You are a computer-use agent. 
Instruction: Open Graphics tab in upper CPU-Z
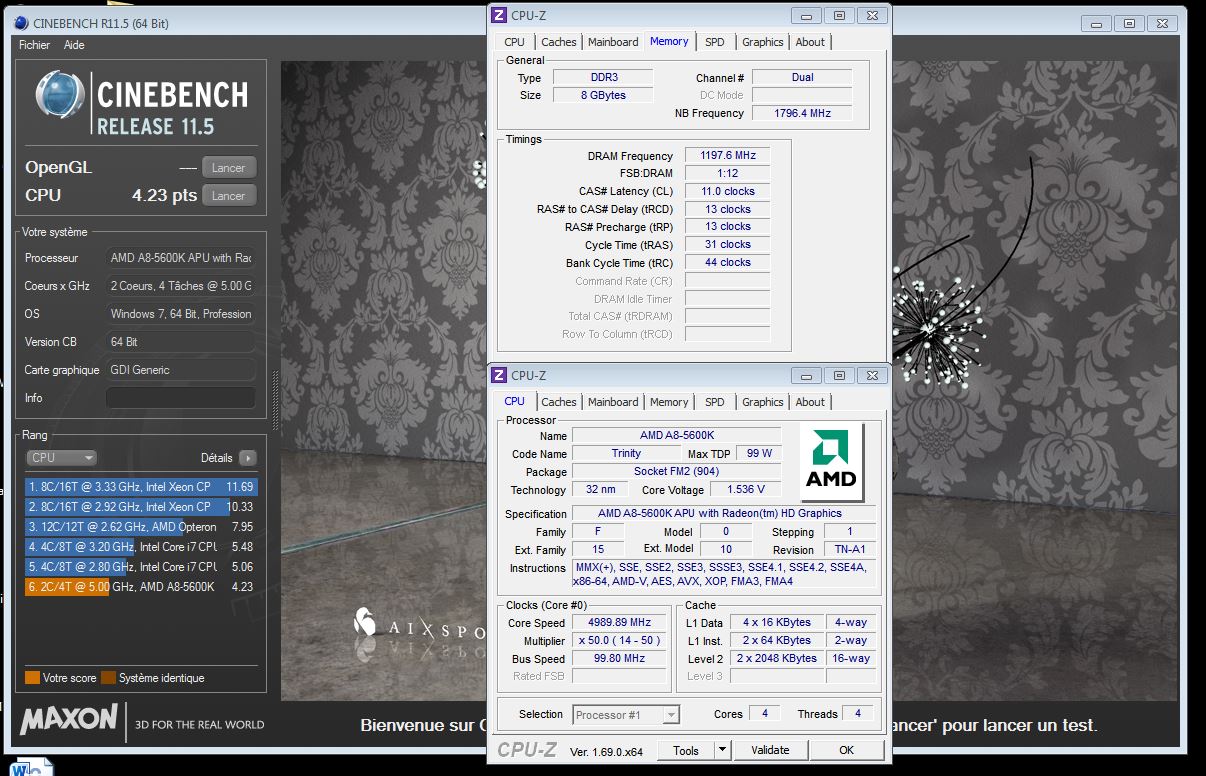[762, 42]
